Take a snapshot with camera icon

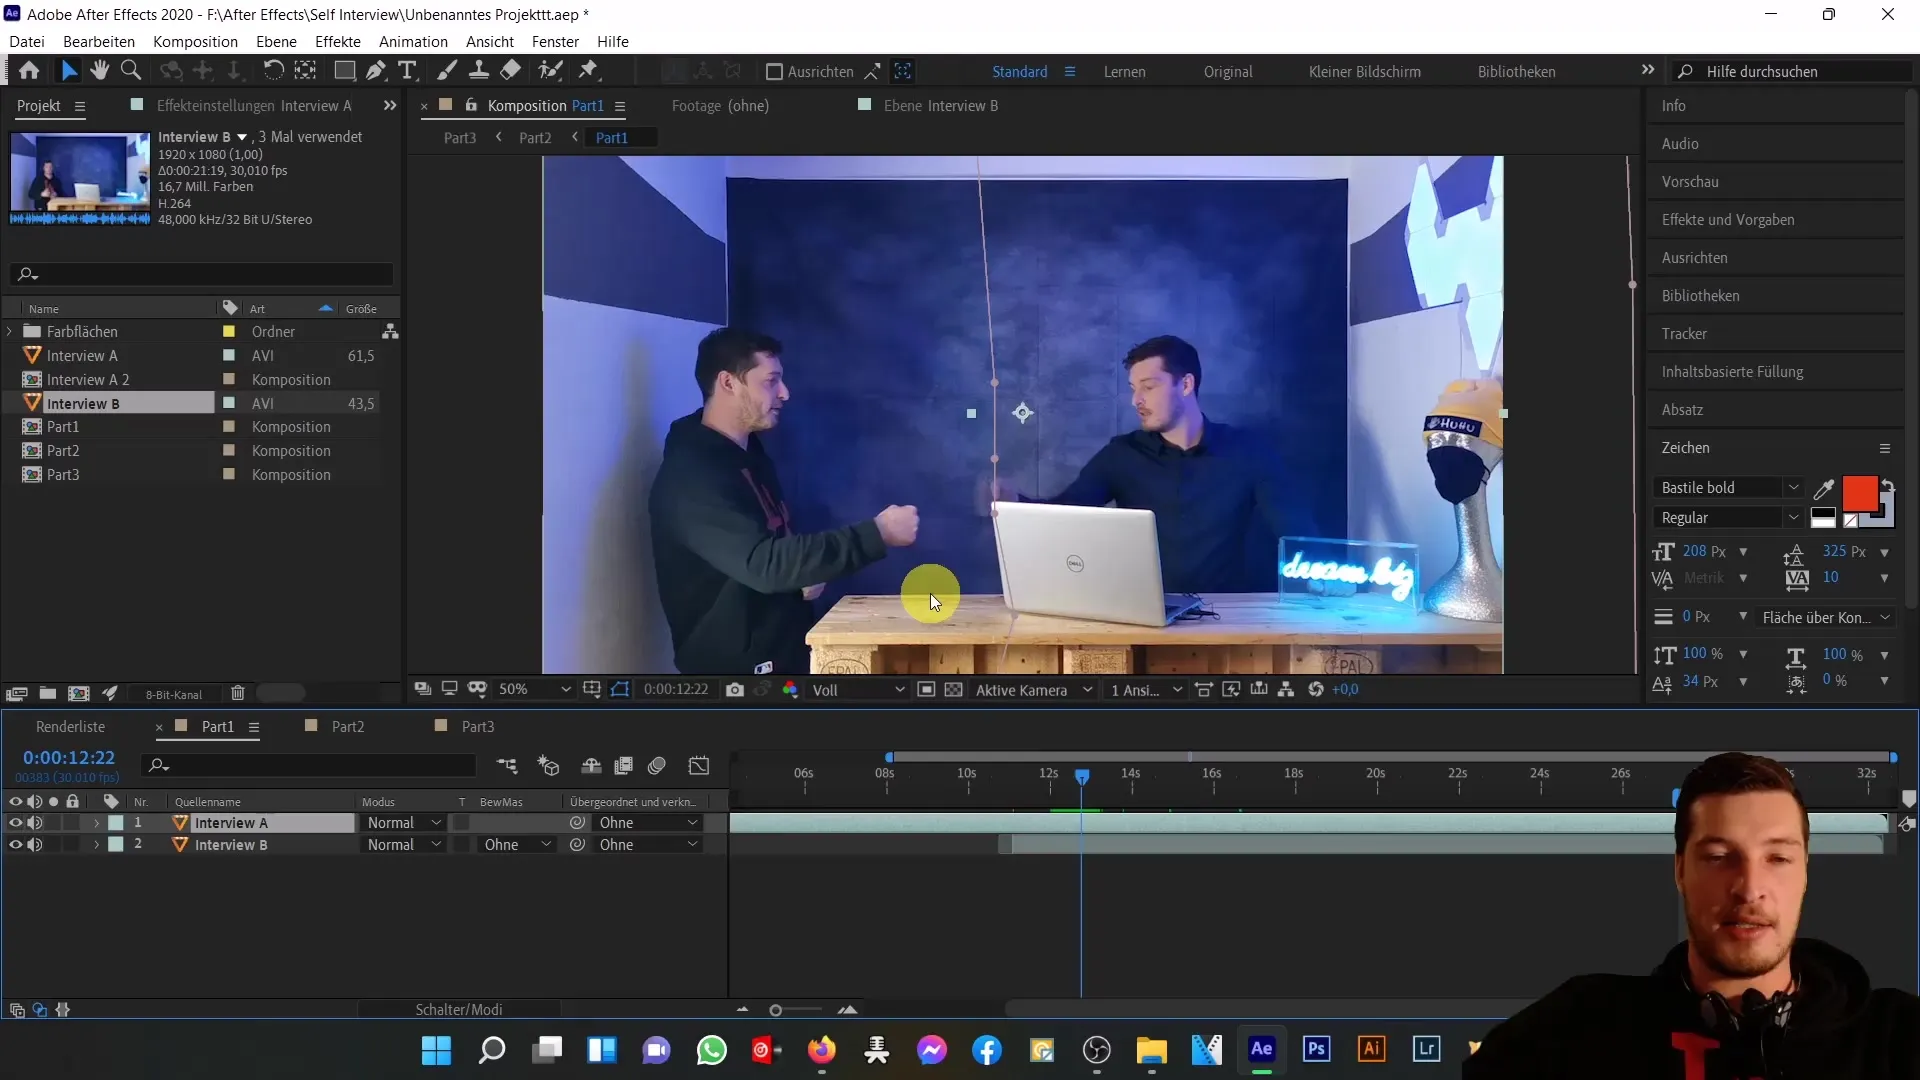coord(735,690)
